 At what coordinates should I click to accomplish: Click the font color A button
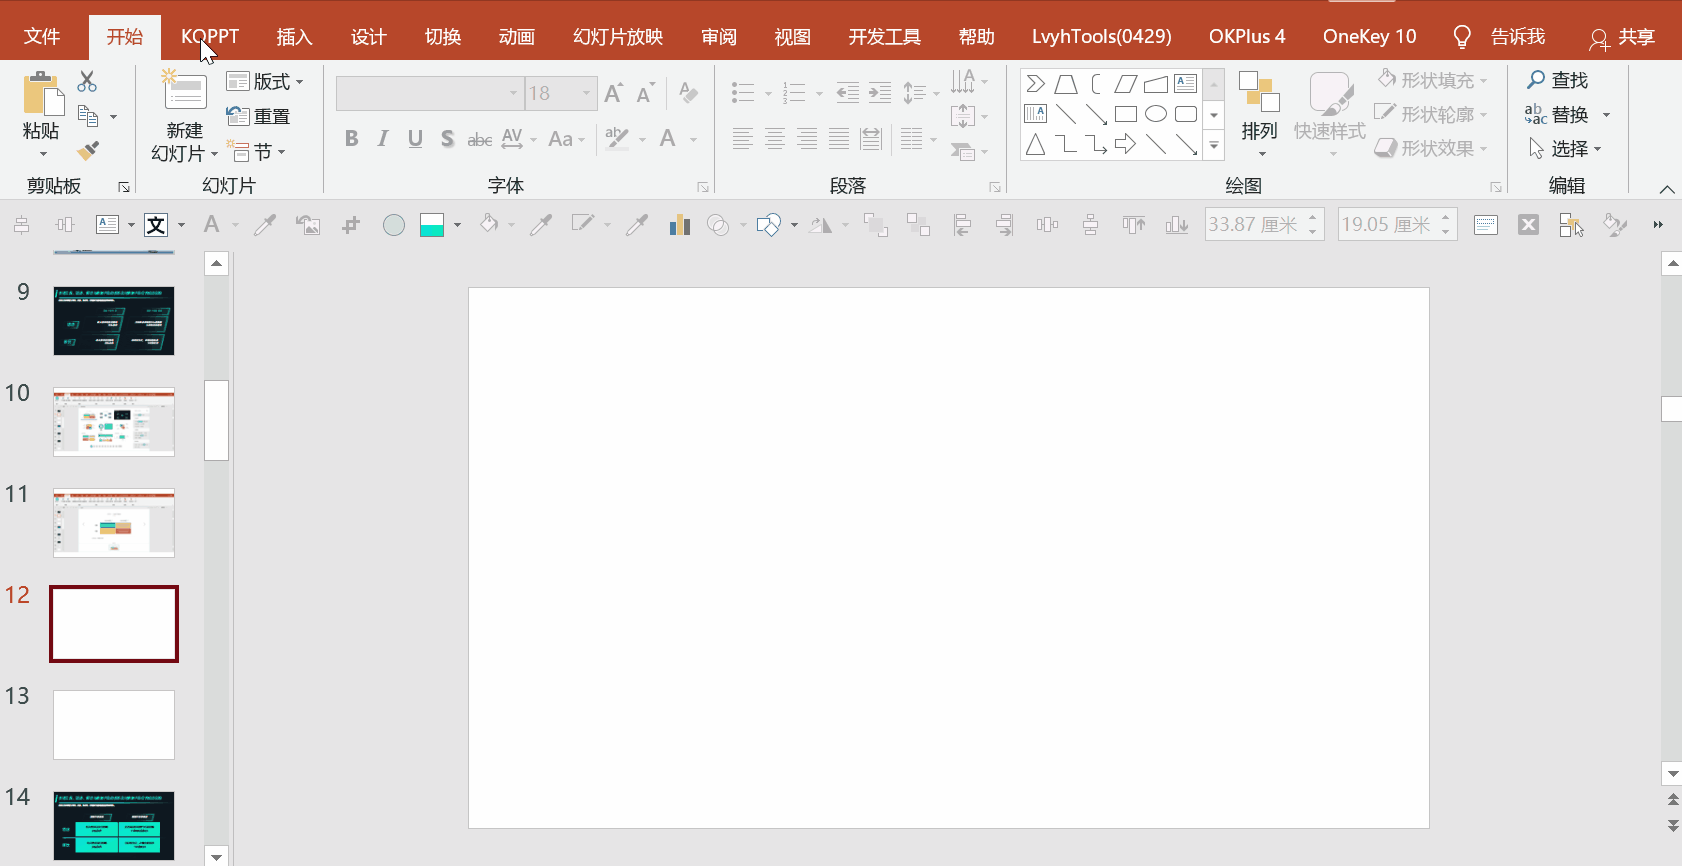668,139
